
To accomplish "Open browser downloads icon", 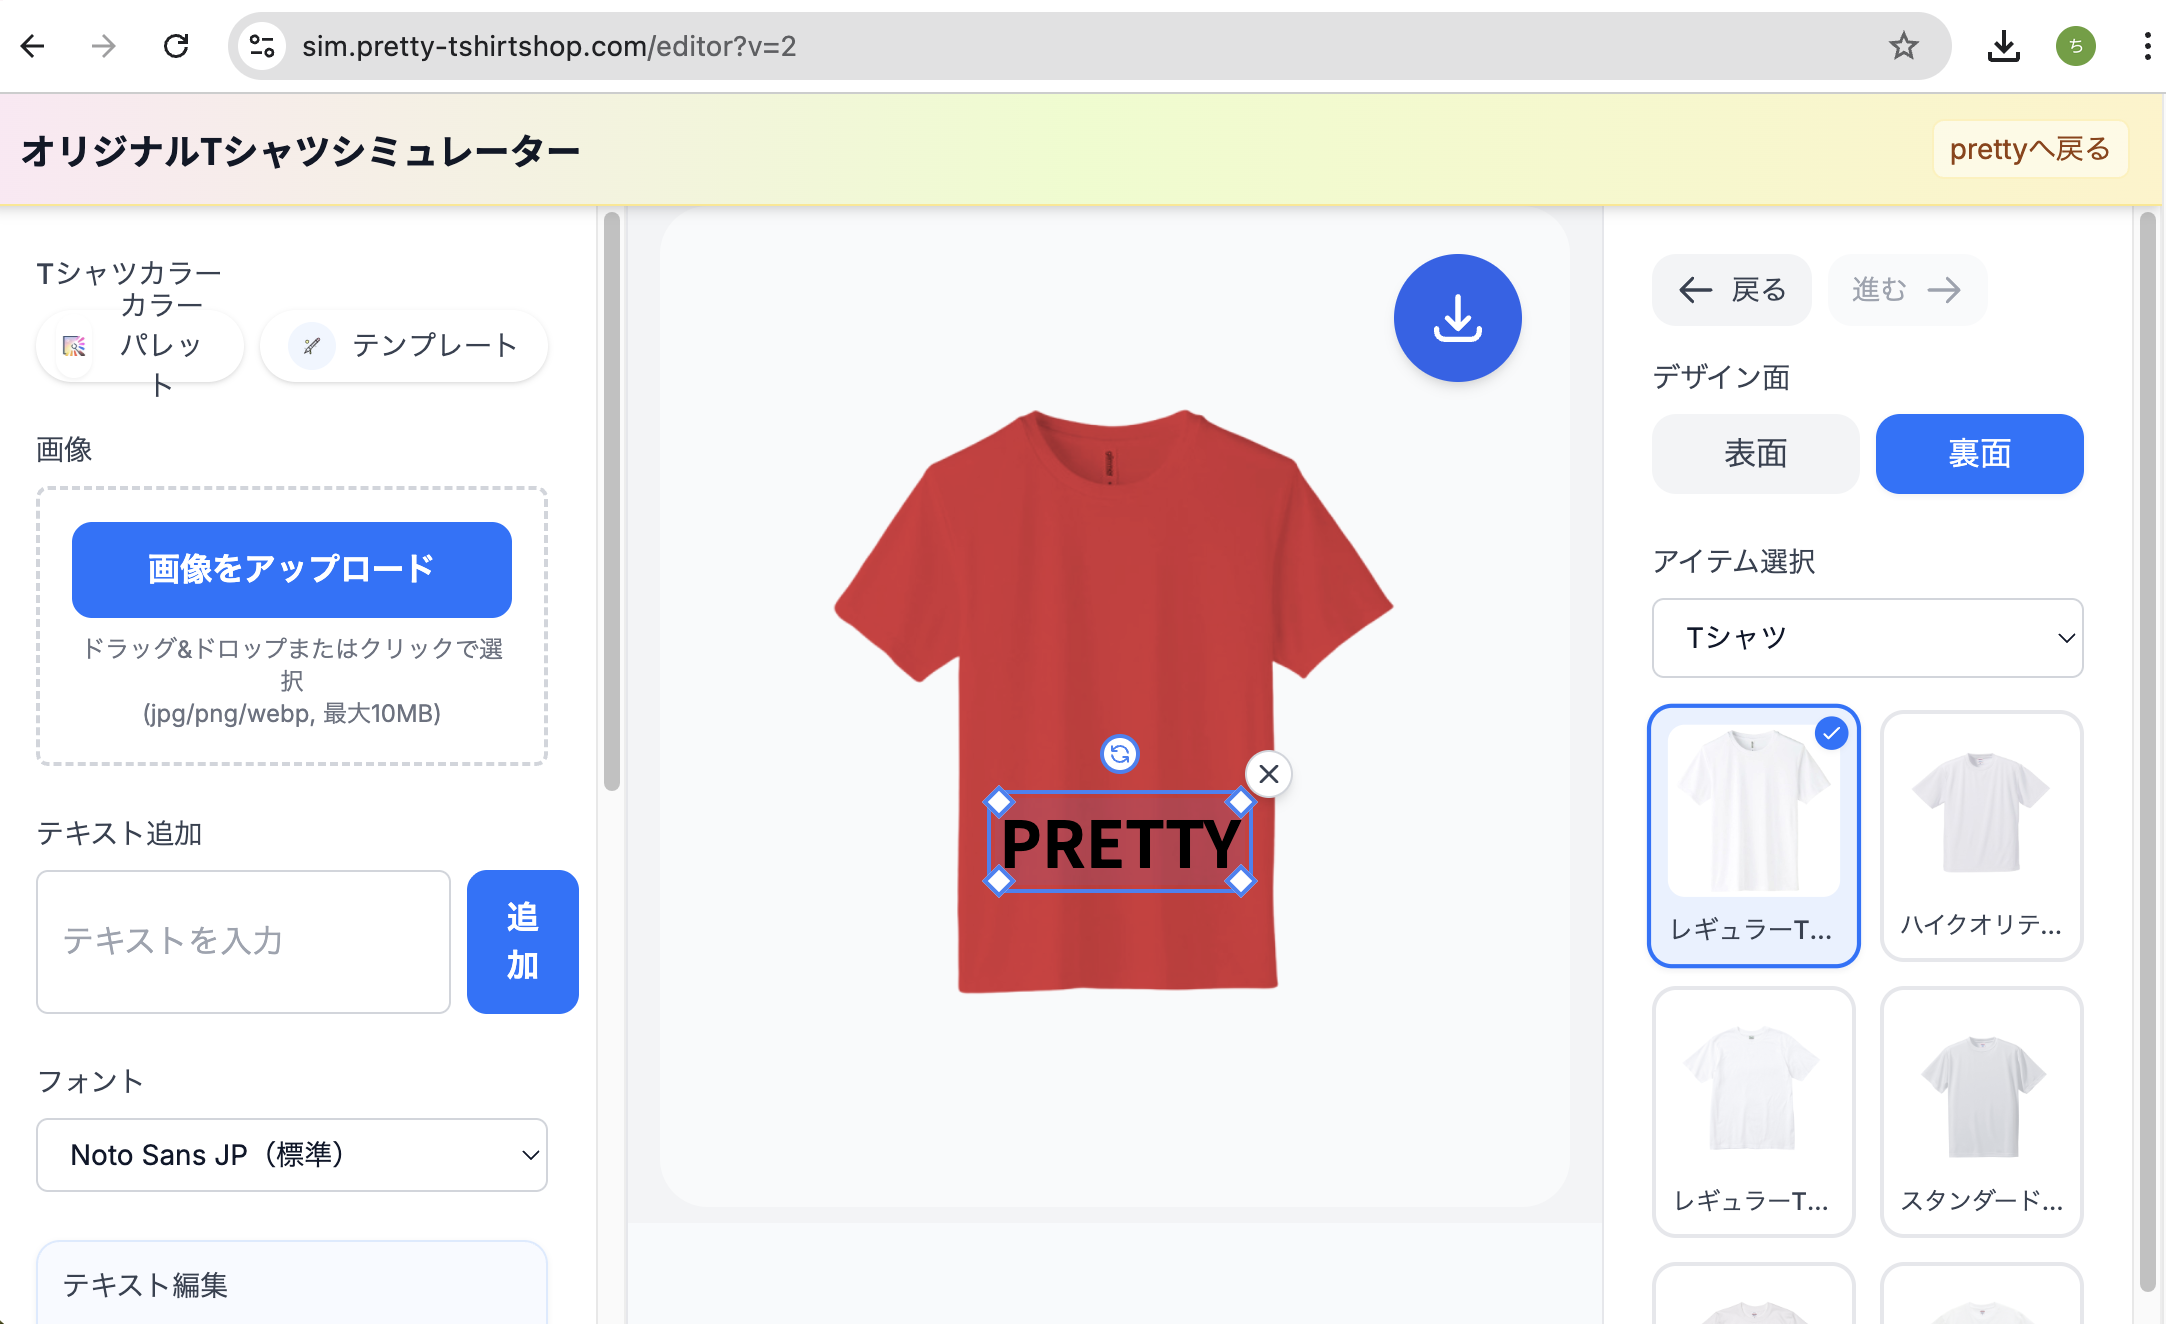I will tap(2003, 46).
